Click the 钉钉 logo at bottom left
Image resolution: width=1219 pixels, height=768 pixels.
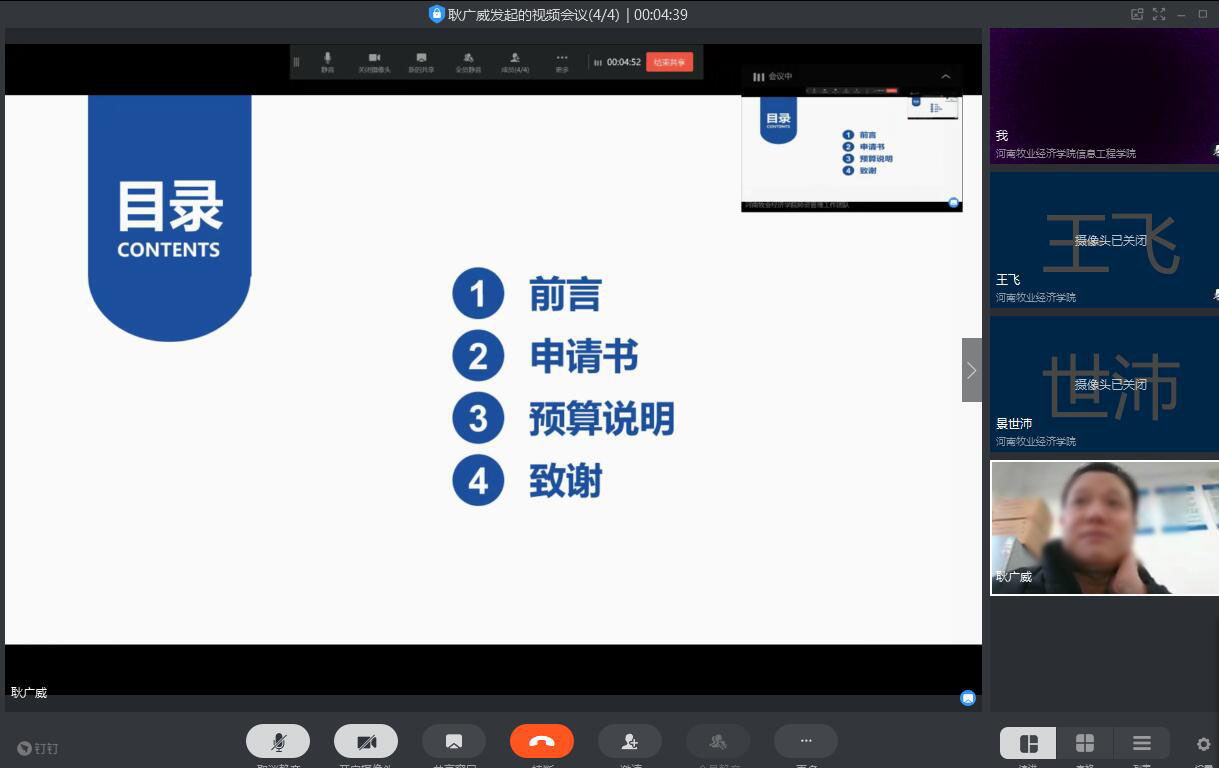pyautogui.click(x=38, y=748)
